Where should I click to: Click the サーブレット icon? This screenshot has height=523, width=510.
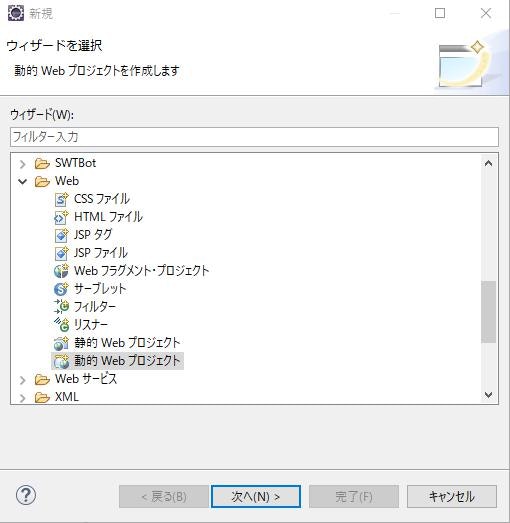(61, 289)
